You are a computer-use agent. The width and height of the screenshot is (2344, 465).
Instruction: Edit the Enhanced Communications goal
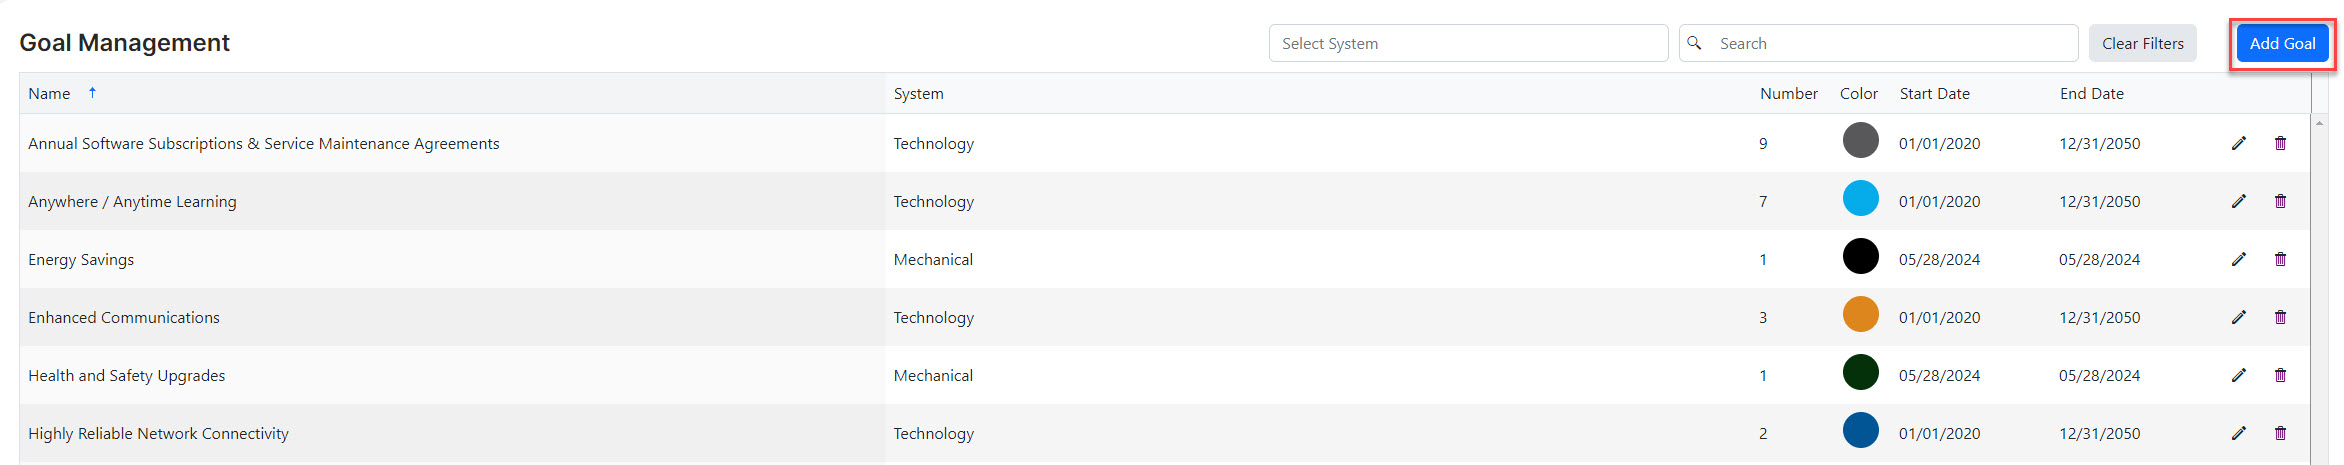(x=2238, y=317)
